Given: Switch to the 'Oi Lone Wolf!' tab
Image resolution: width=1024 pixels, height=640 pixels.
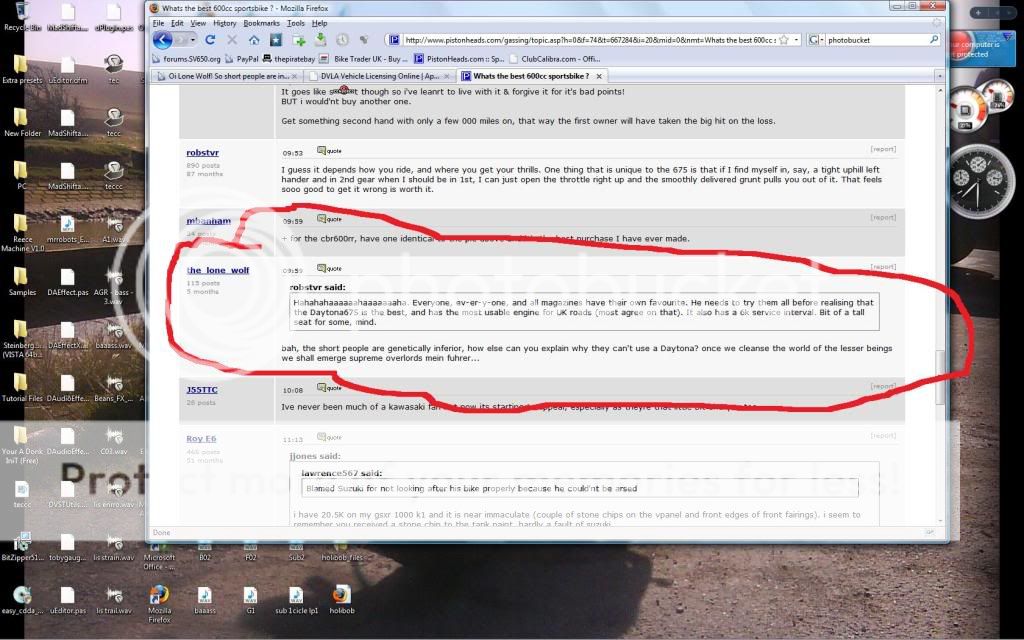Looking at the screenshot, I should pyautogui.click(x=227, y=76).
